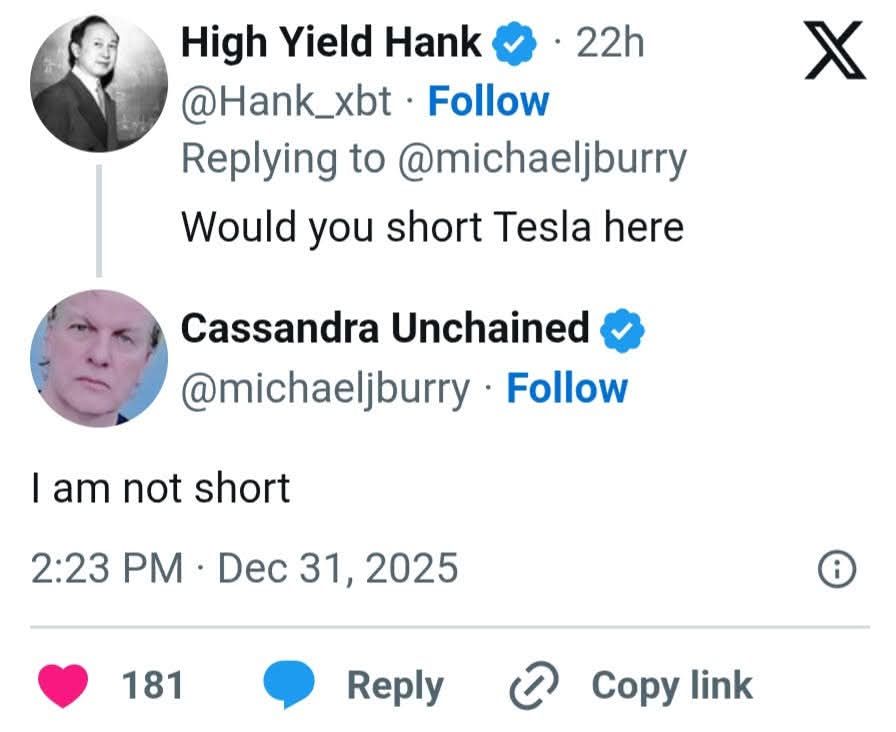The image size is (896, 732).
Task: Follow the @Hank_xbt account
Action: click(488, 102)
